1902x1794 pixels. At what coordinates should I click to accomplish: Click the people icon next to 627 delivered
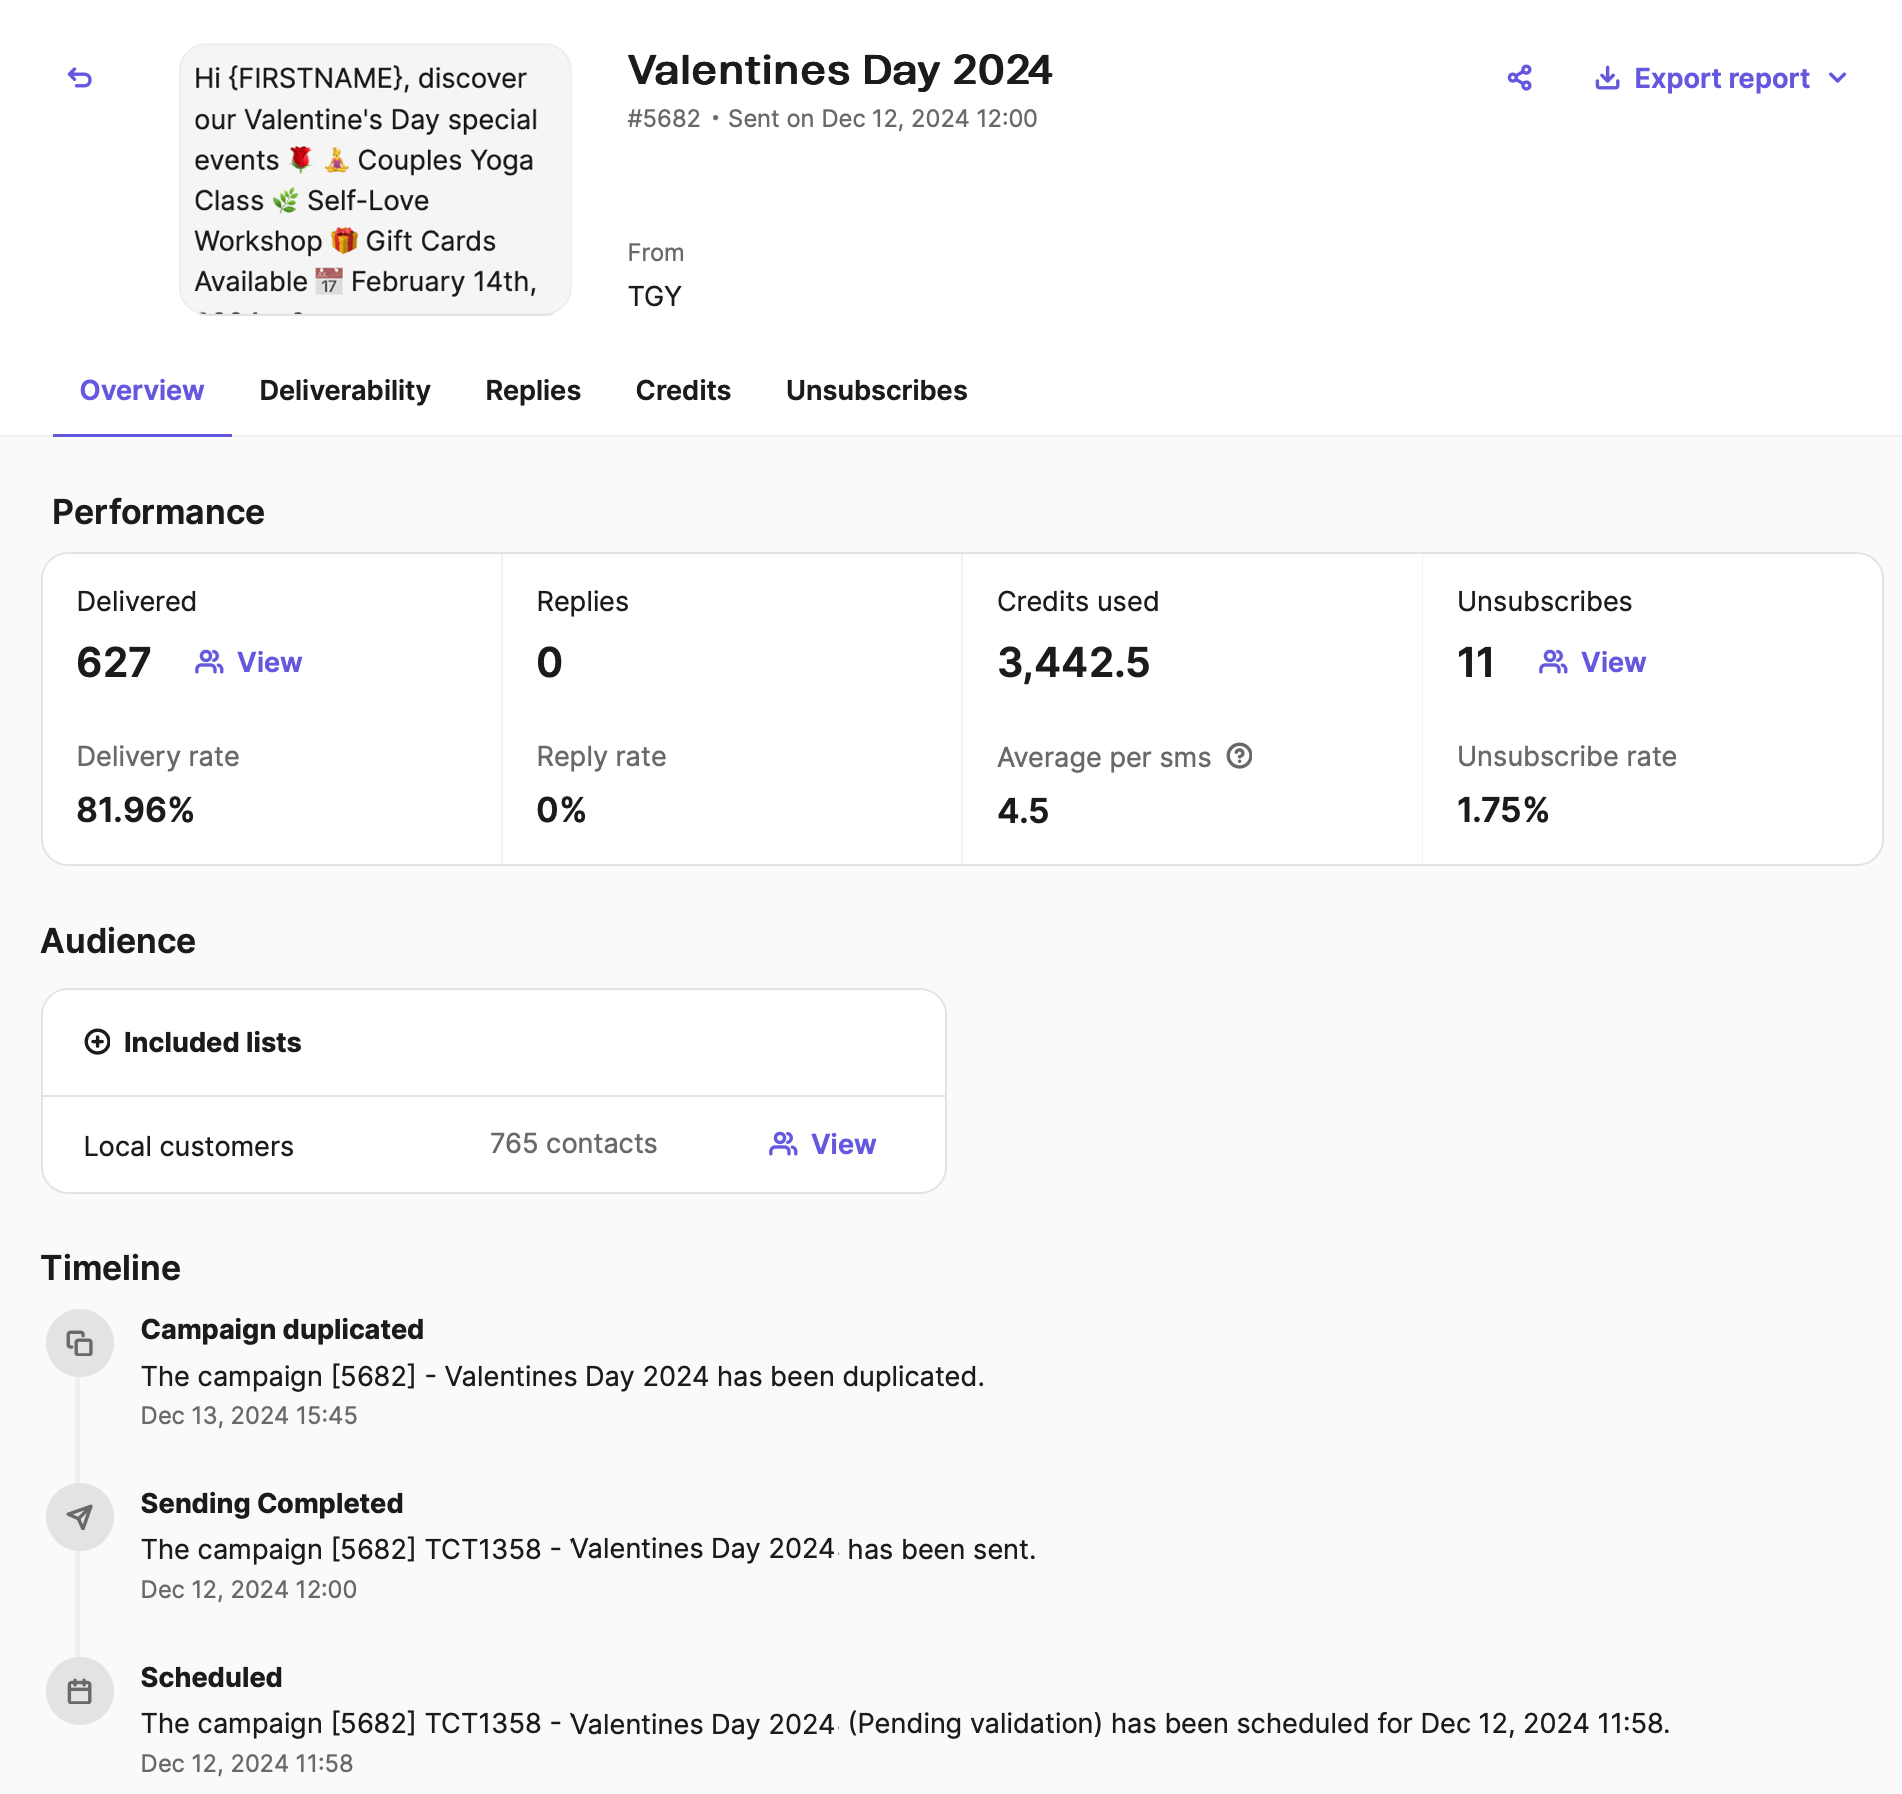pyautogui.click(x=209, y=662)
